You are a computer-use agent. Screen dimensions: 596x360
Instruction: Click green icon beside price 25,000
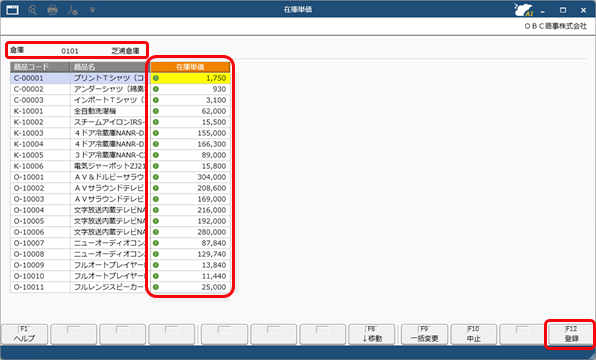tap(156, 287)
